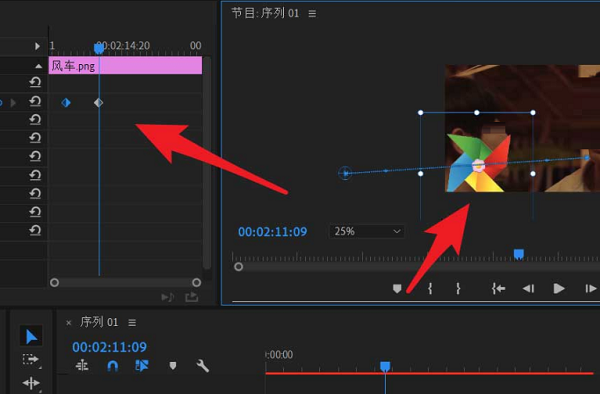Image resolution: width=600 pixels, height=394 pixels.
Task: Click top-right handle of pinwheel bounding box
Action: pos(533,112)
